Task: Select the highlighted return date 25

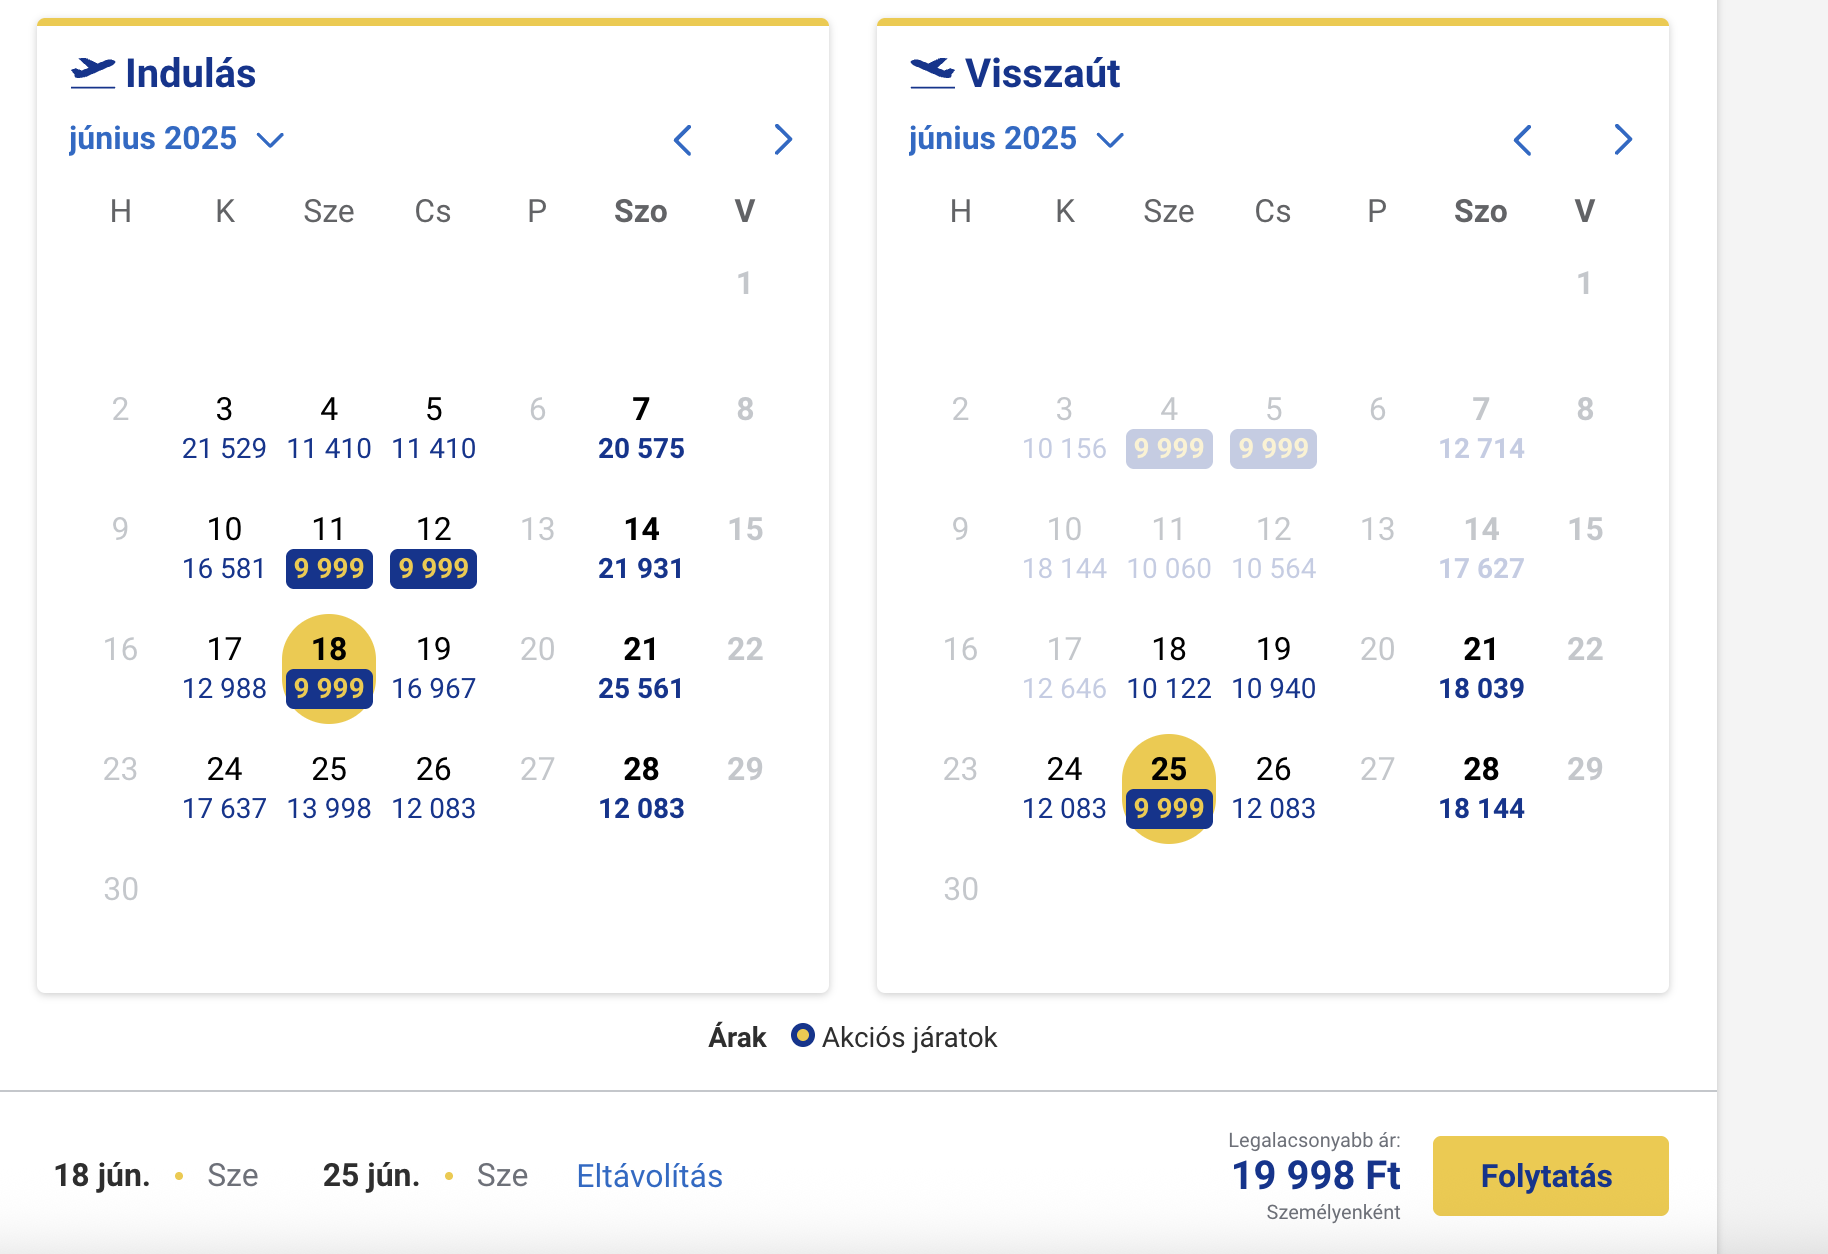Action: pos(1169,789)
